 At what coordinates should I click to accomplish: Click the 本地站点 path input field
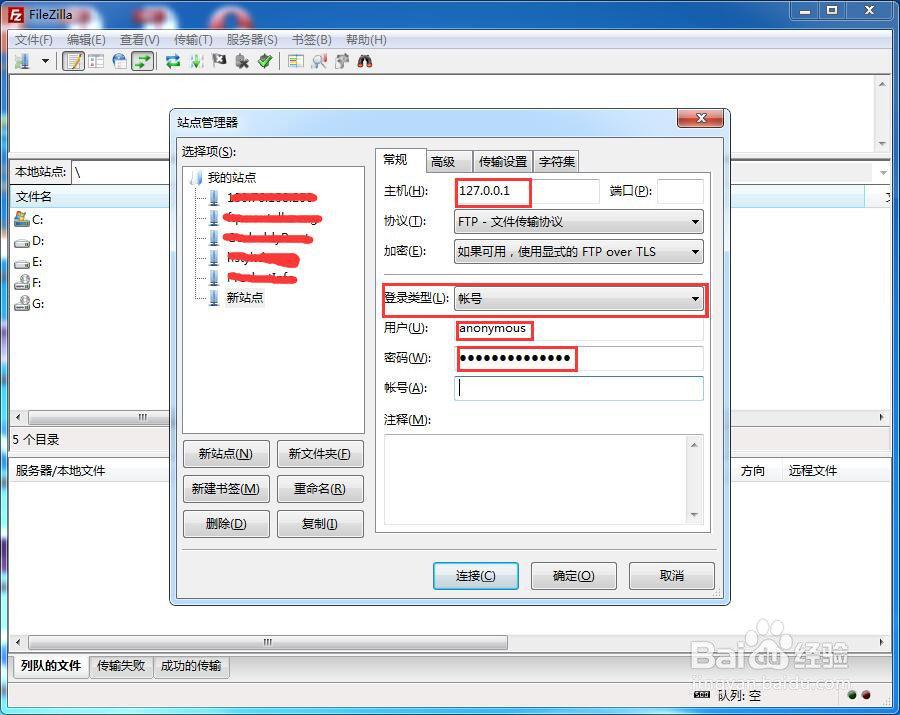[x=121, y=172]
